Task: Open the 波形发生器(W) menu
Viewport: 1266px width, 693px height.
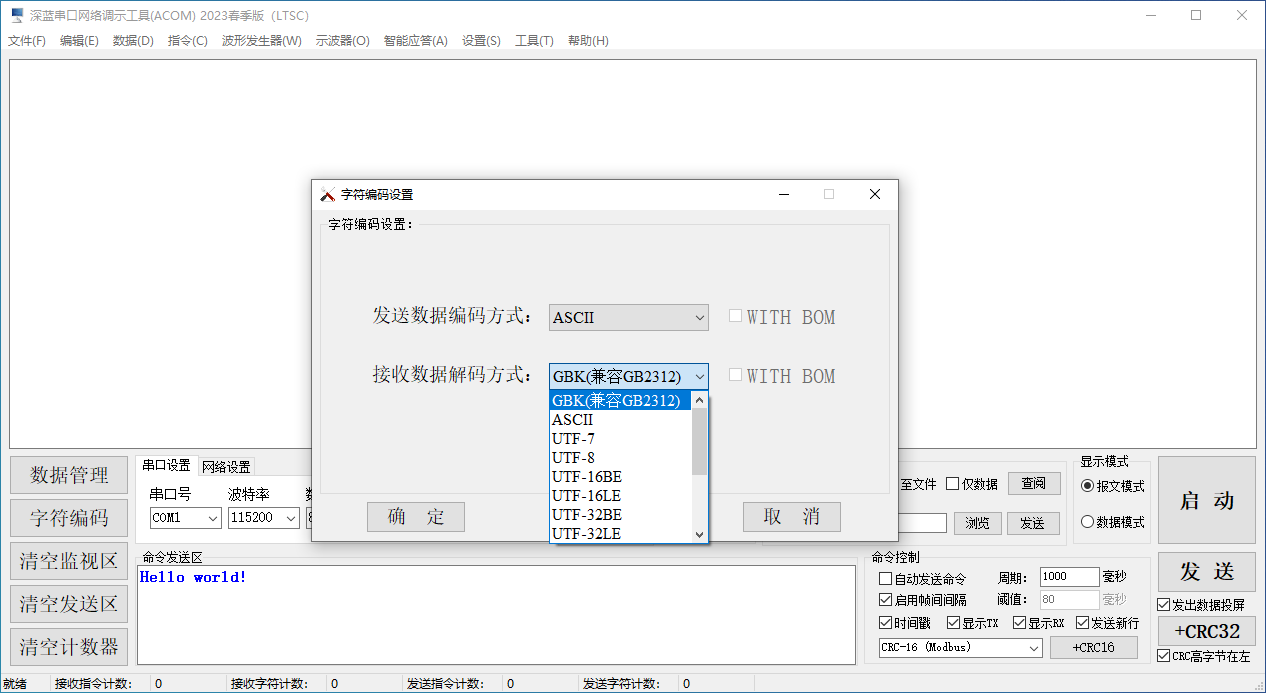Action: pyautogui.click(x=261, y=41)
